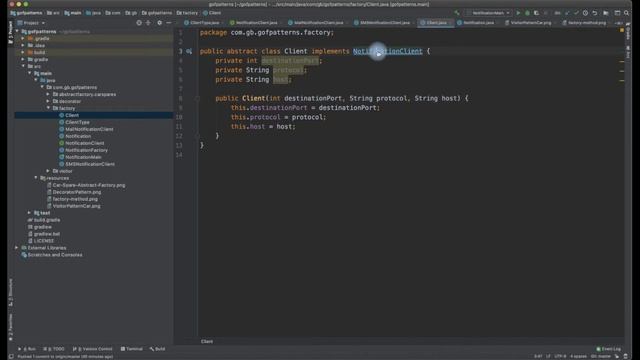Collapse the resources folder
The image size is (640, 360).
[36, 178]
